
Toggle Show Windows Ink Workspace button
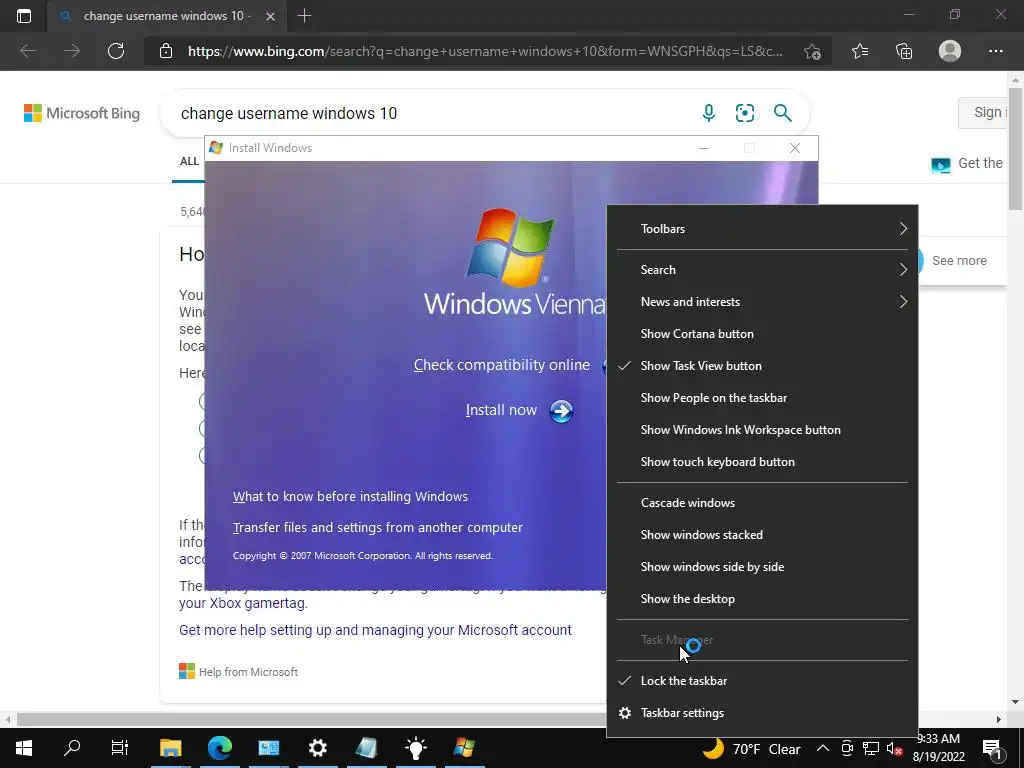(x=762, y=430)
